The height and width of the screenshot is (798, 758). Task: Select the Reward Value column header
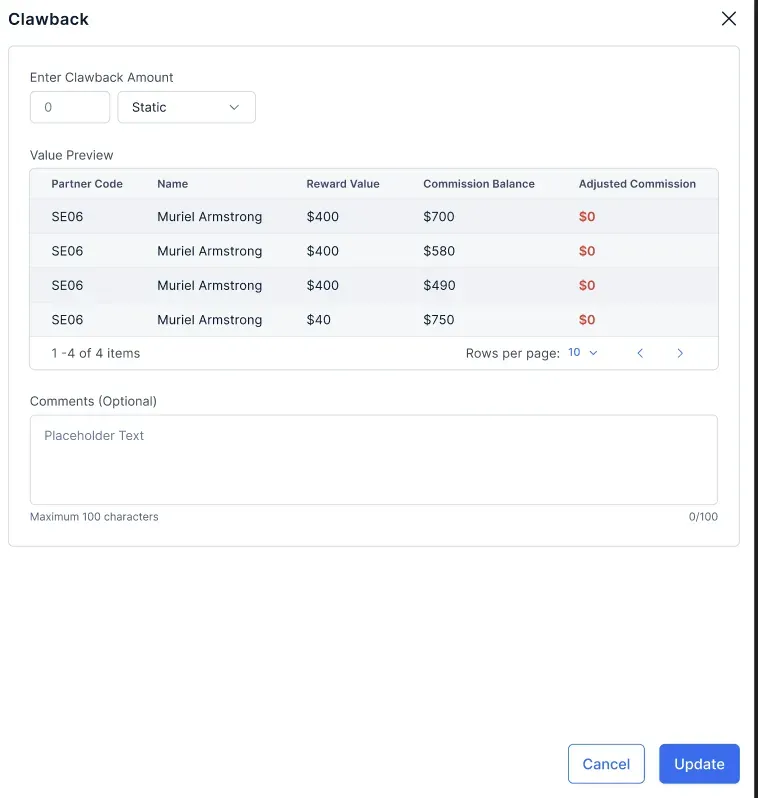click(x=343, y=184)
